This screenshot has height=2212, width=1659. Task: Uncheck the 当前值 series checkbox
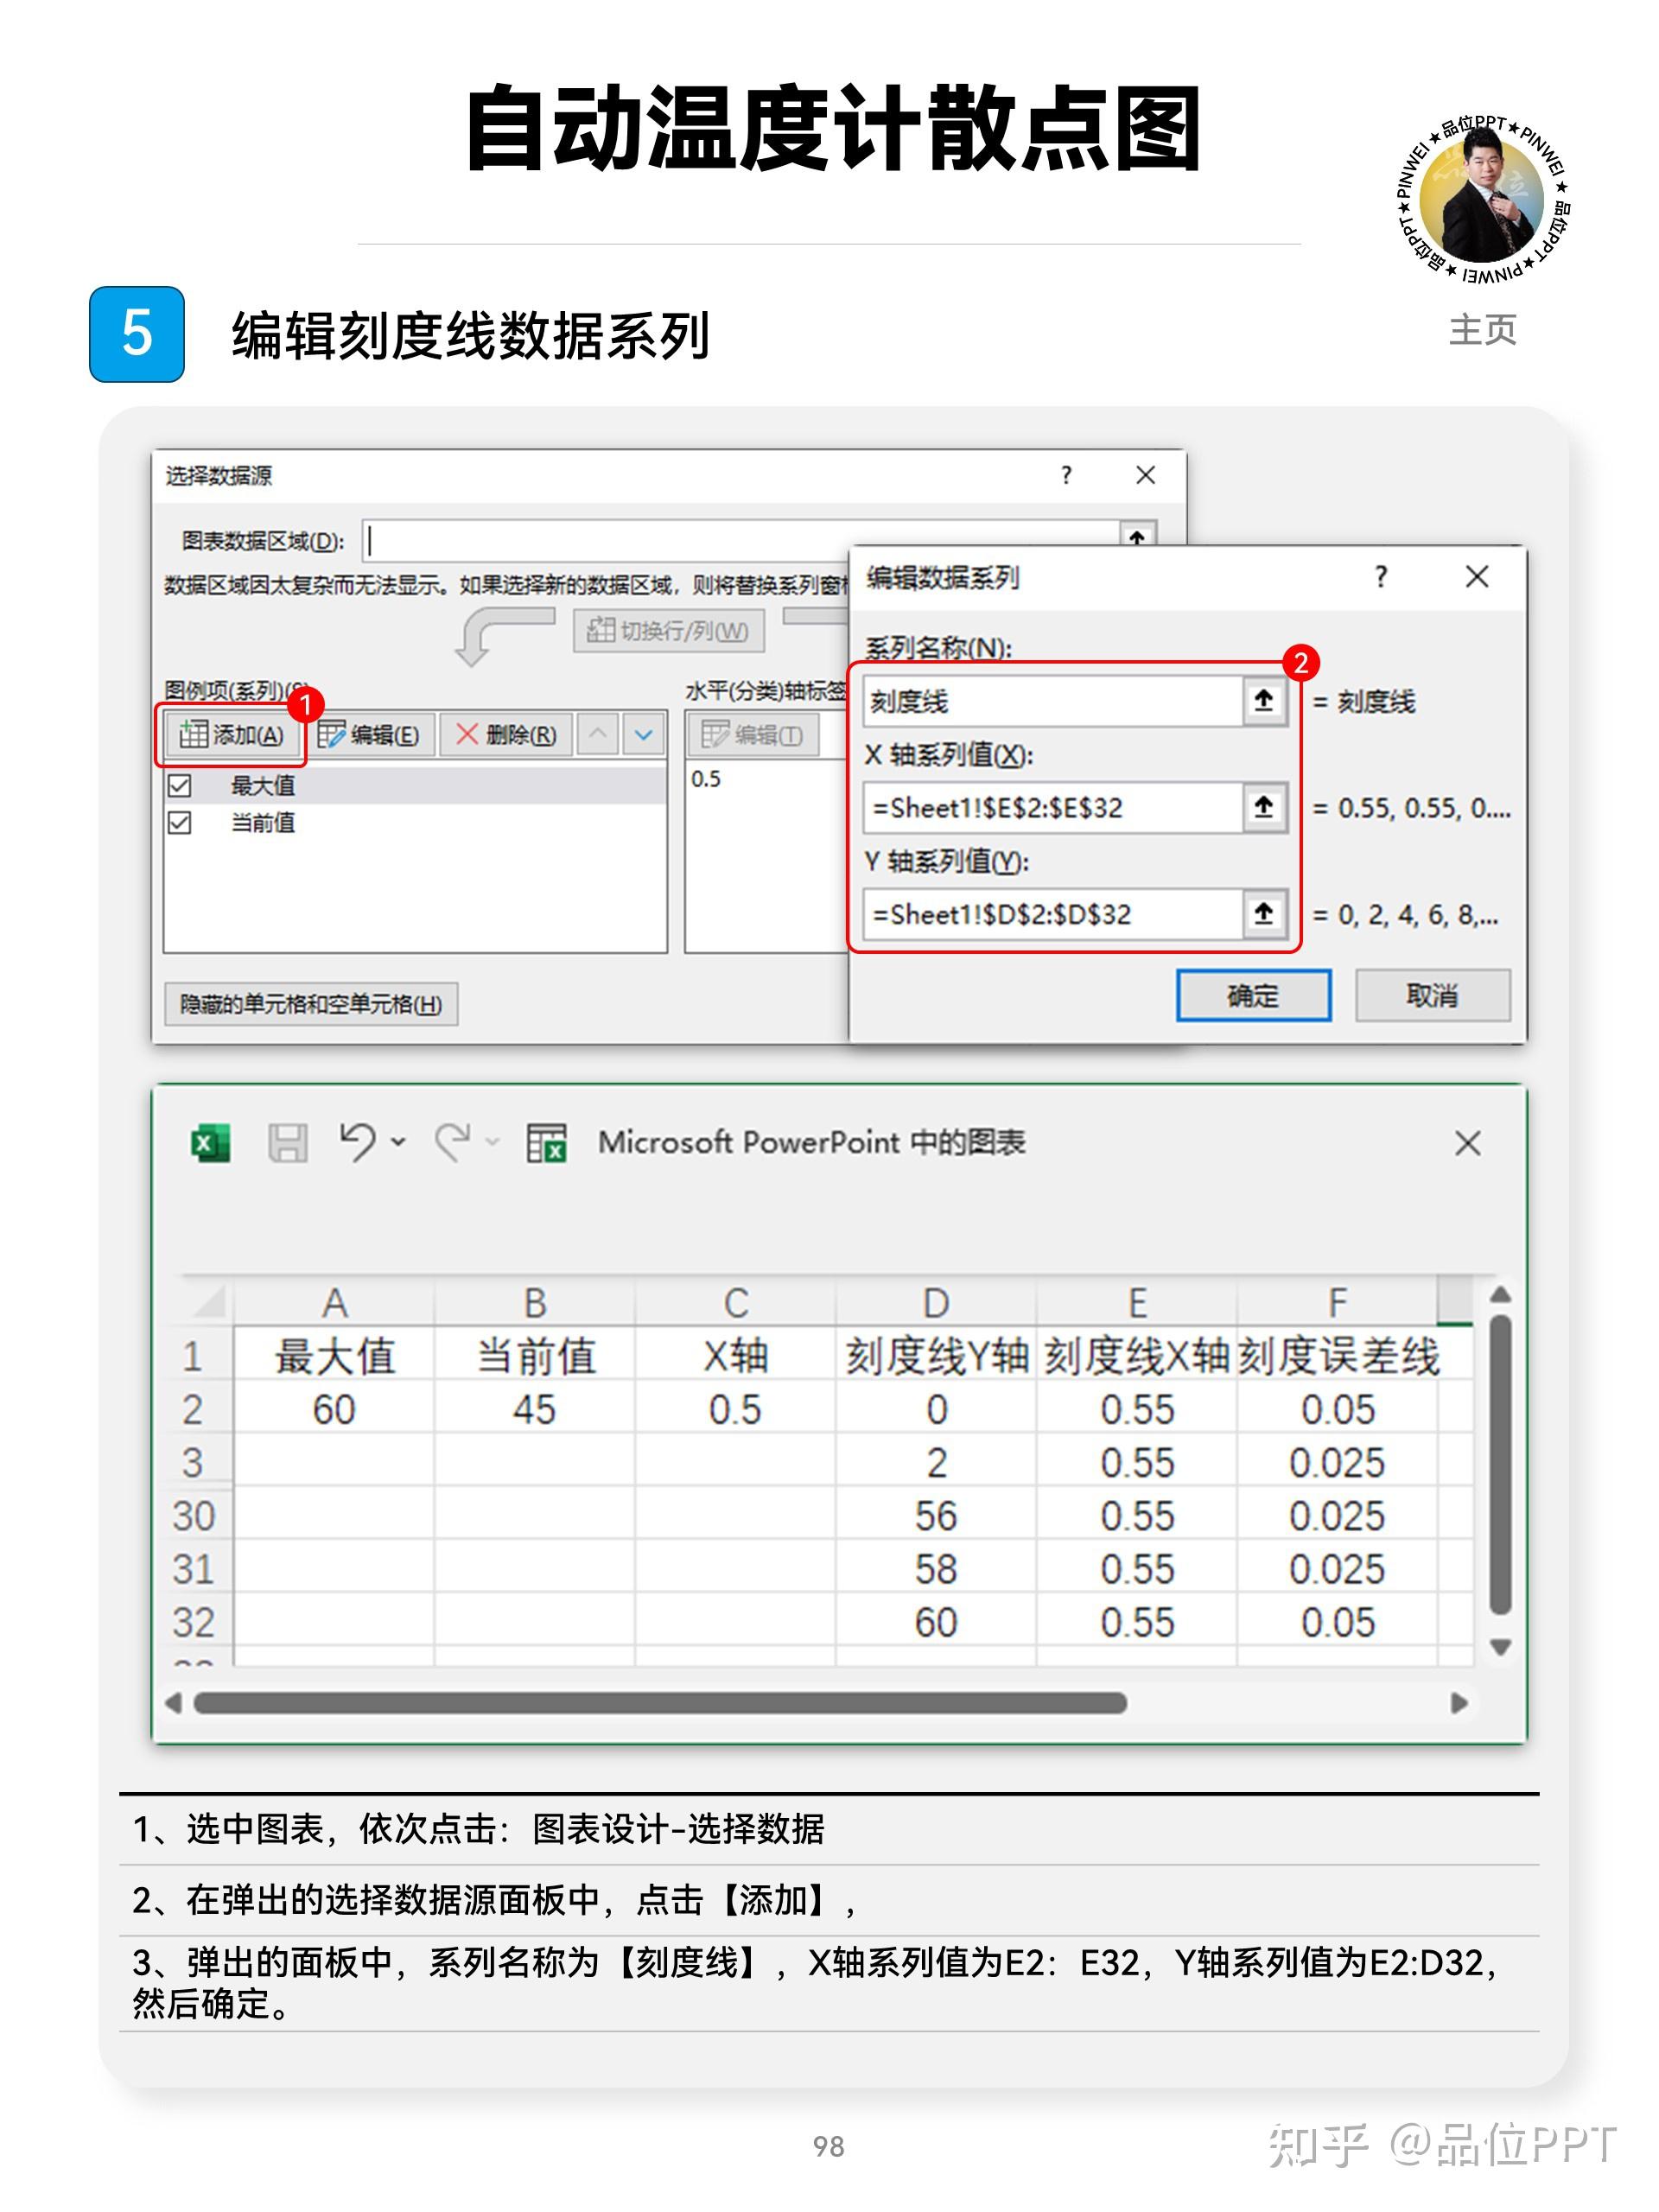click(180, 822)
